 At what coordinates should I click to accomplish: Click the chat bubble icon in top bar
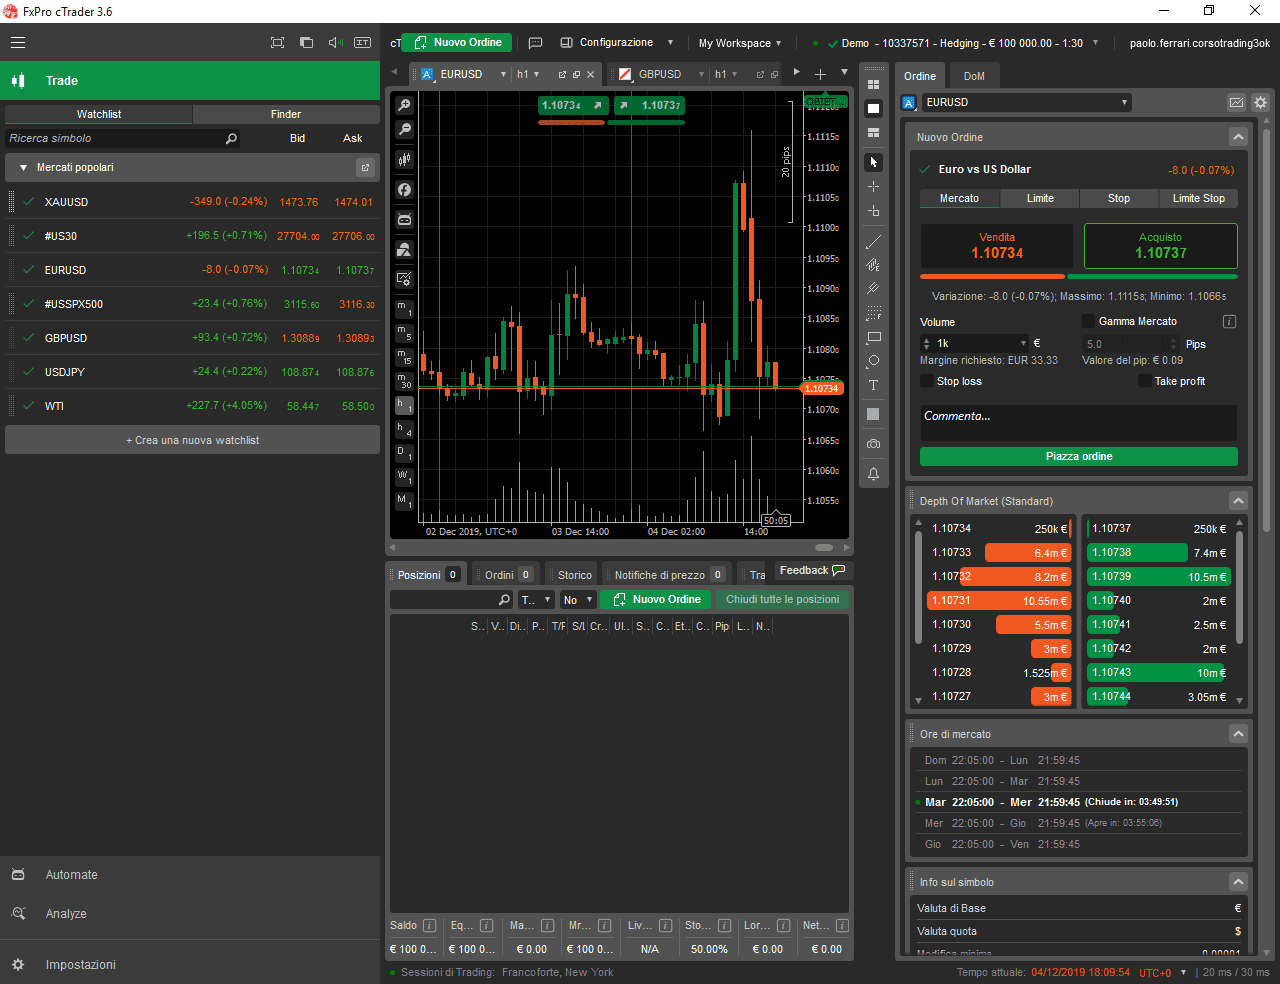pos(535,43)
